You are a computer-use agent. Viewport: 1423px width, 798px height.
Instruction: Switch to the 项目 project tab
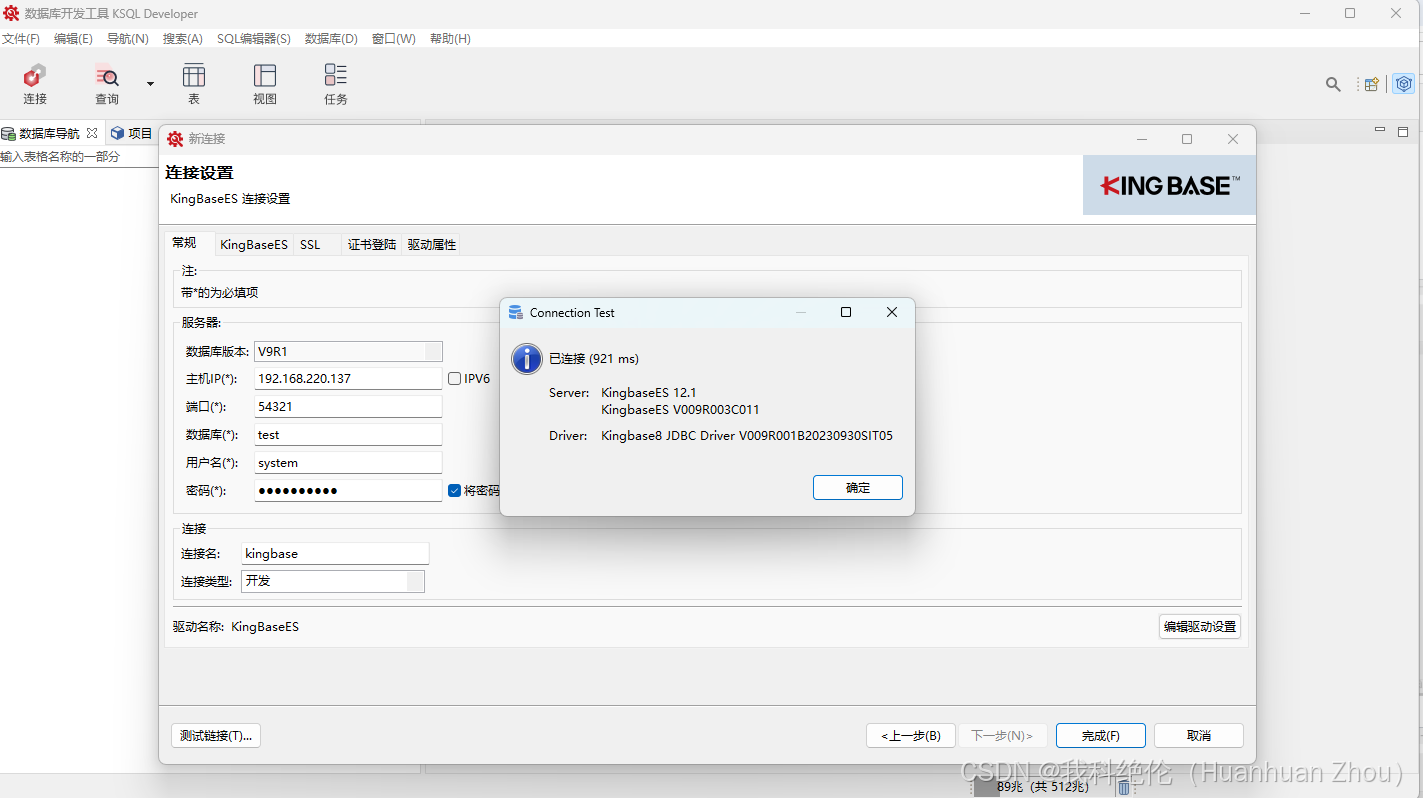[x=131, y=133]
